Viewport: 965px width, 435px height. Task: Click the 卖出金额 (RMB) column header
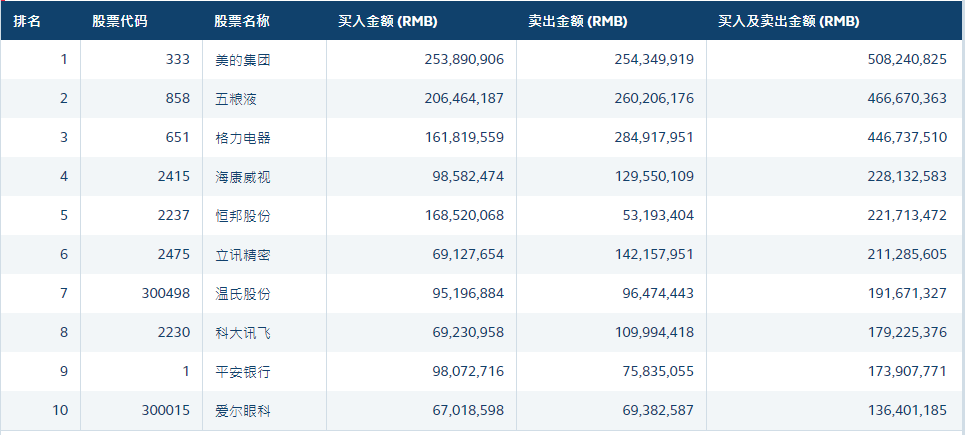pyautogui.click(x=578, y=21)
